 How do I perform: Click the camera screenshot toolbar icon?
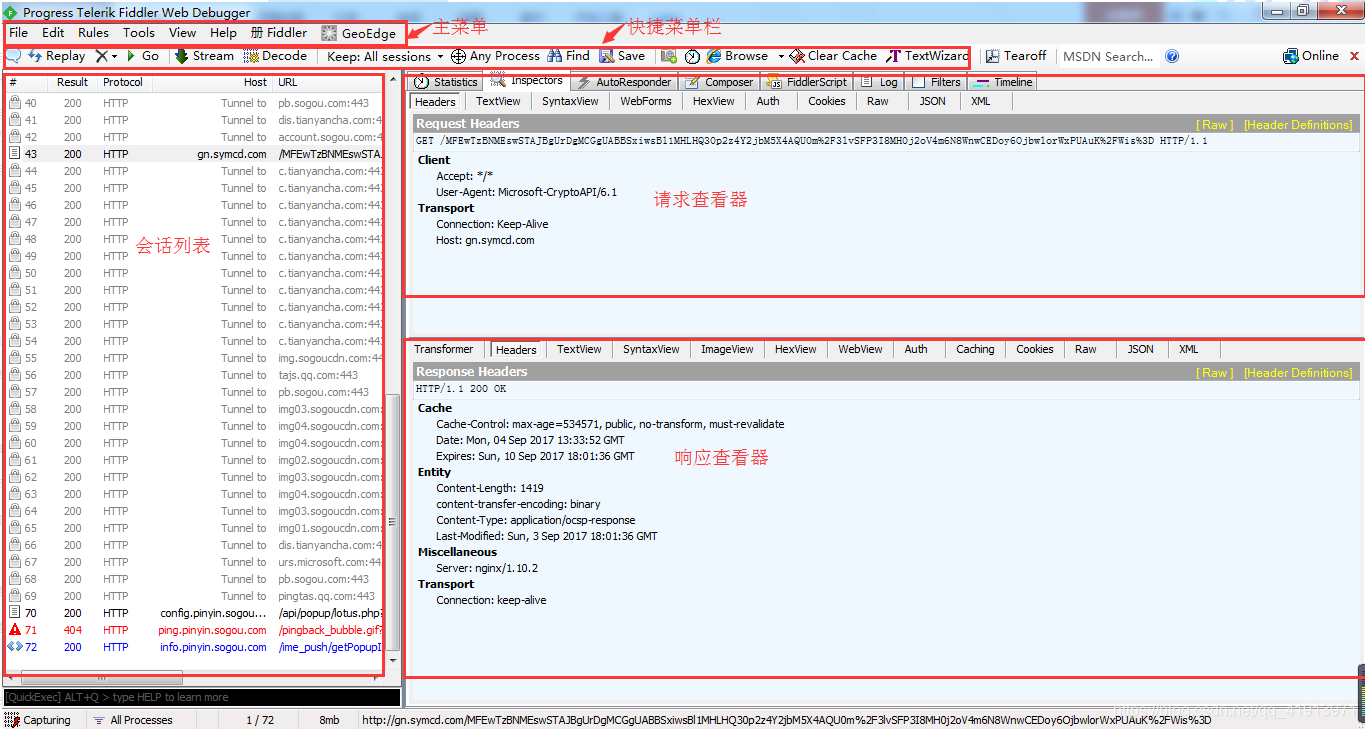point(669,57)
